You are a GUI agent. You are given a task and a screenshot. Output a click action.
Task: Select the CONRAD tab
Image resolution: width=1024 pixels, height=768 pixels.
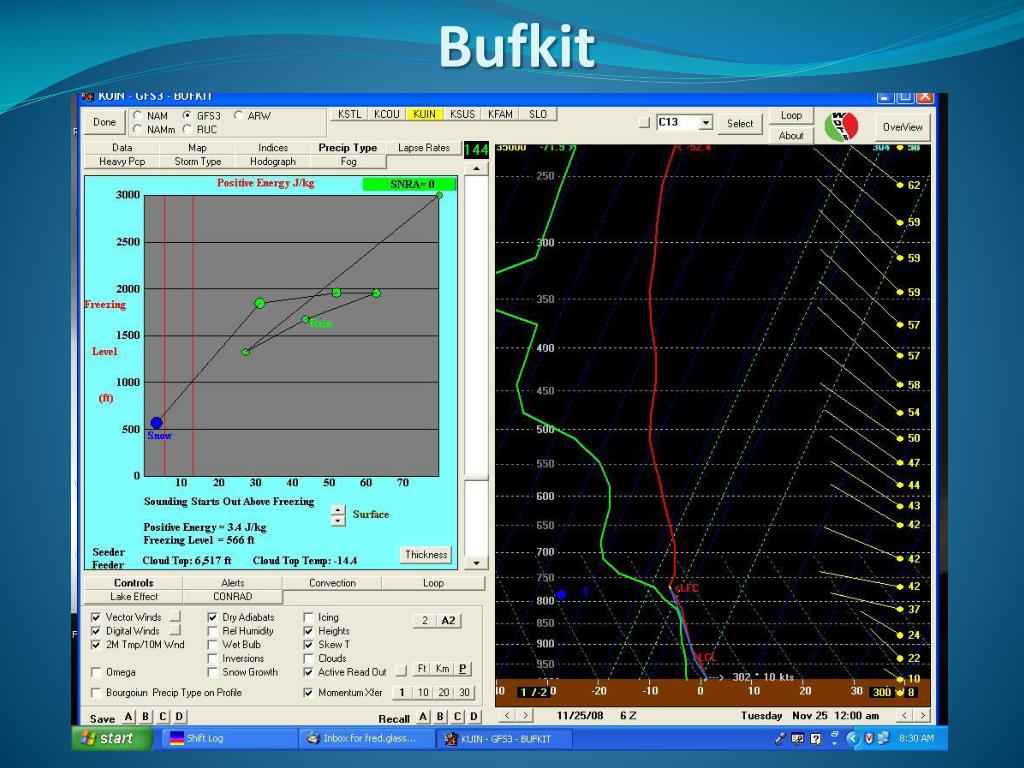232,596
